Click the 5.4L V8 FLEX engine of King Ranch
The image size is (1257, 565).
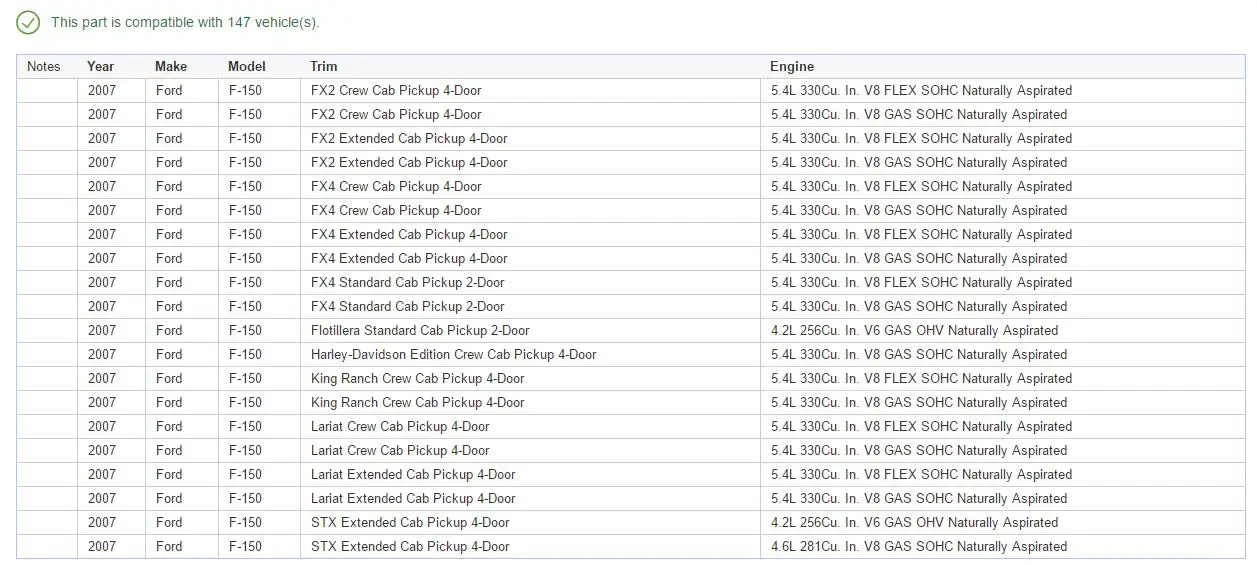pos(921,378)
